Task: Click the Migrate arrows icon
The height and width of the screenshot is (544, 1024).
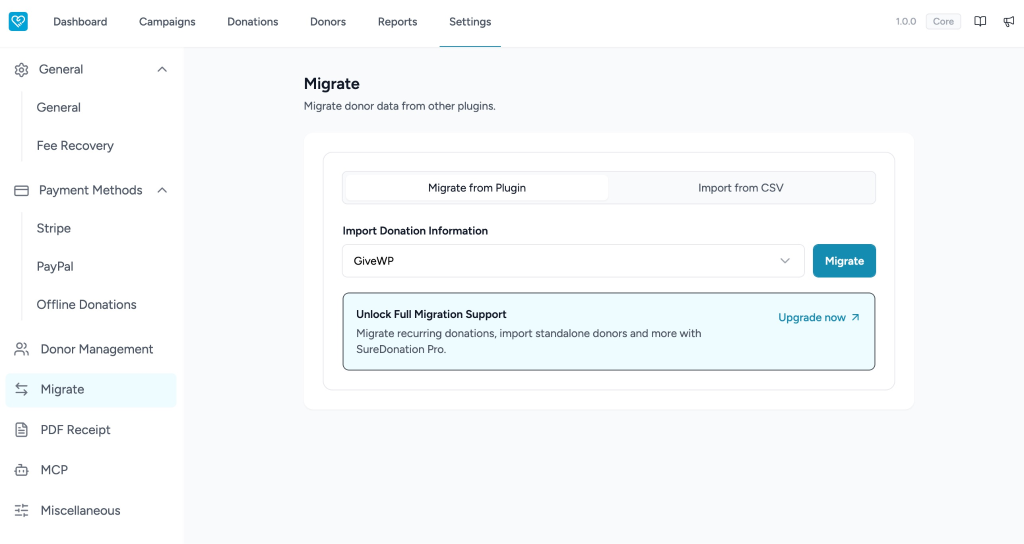Action: (22, 389)
